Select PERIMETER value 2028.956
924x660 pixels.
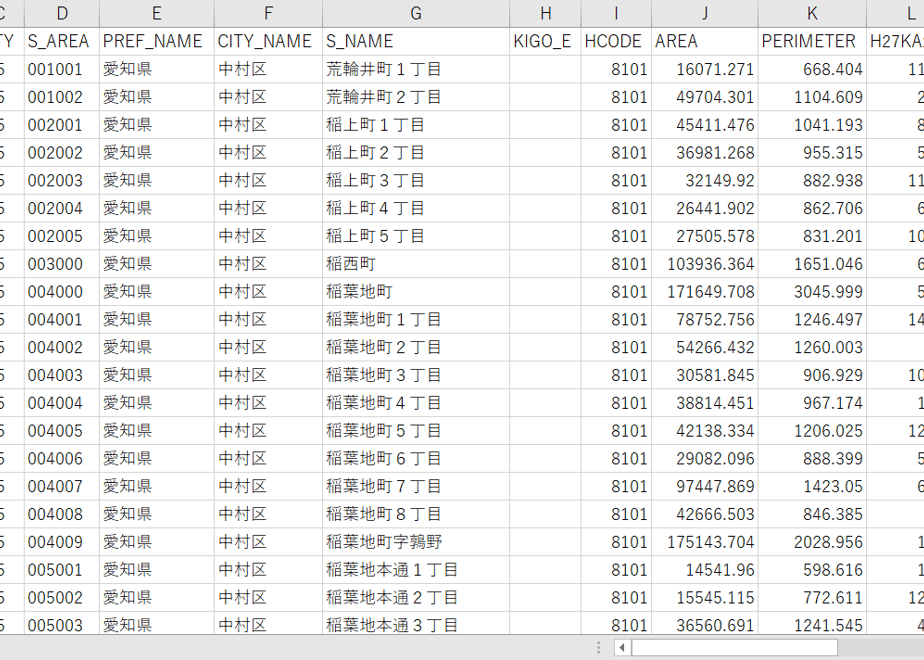[x=812, y=542]
